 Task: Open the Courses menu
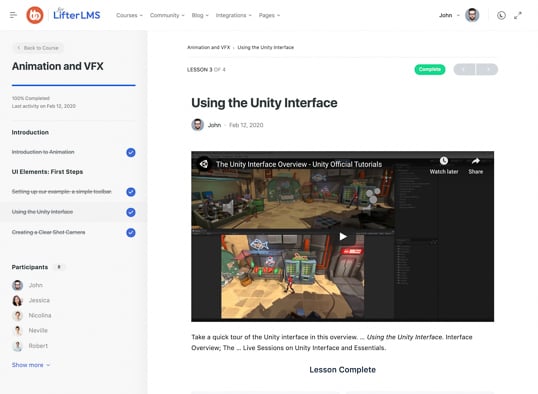coord(129,15)
